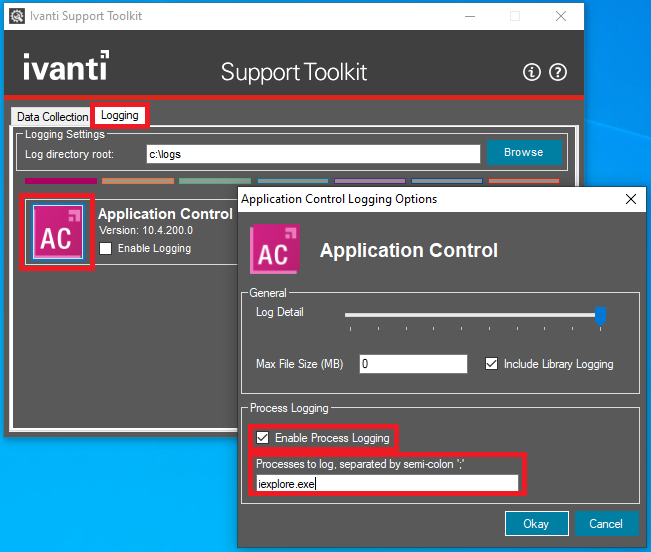Image resolution: width=651 pixels, height=552 pixels.
Task: Disable the Enable Process Logging checkbox
Action: click(262, 438)
